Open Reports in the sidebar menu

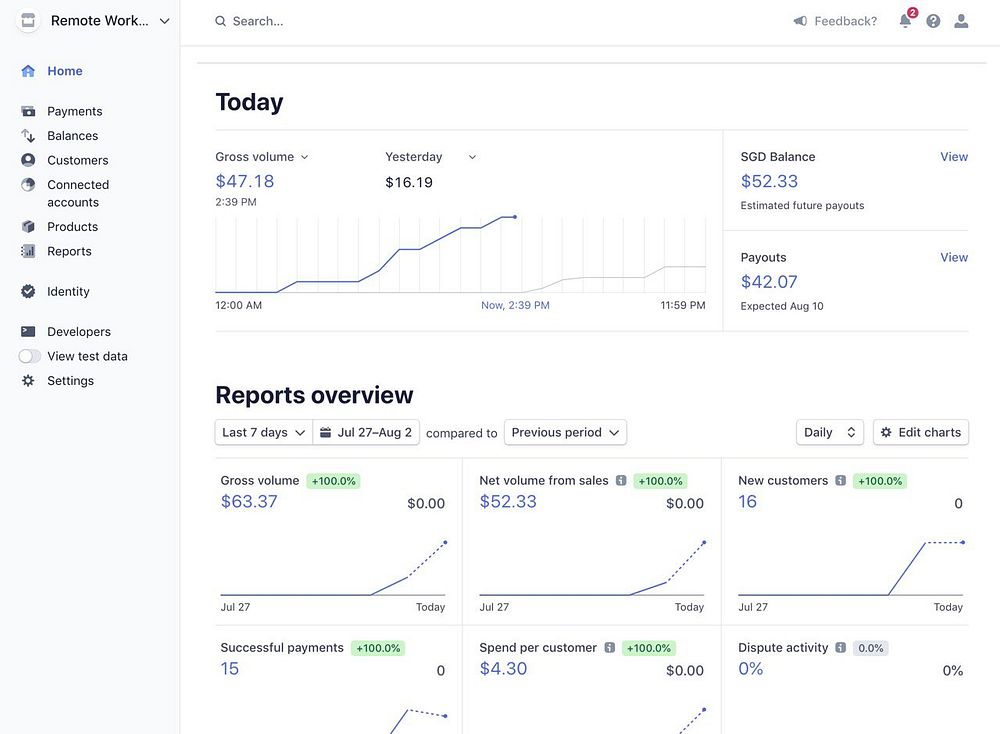(70, 251)
